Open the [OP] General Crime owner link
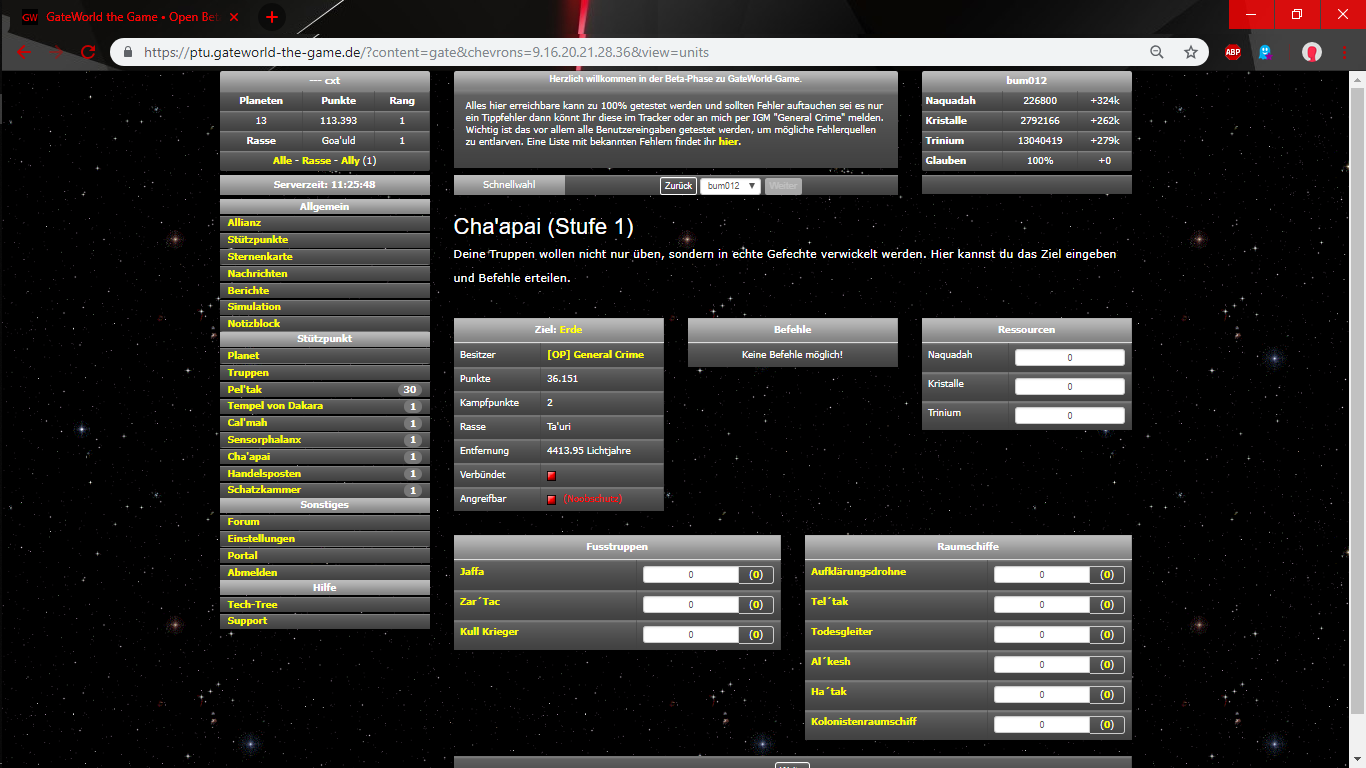 595,355
